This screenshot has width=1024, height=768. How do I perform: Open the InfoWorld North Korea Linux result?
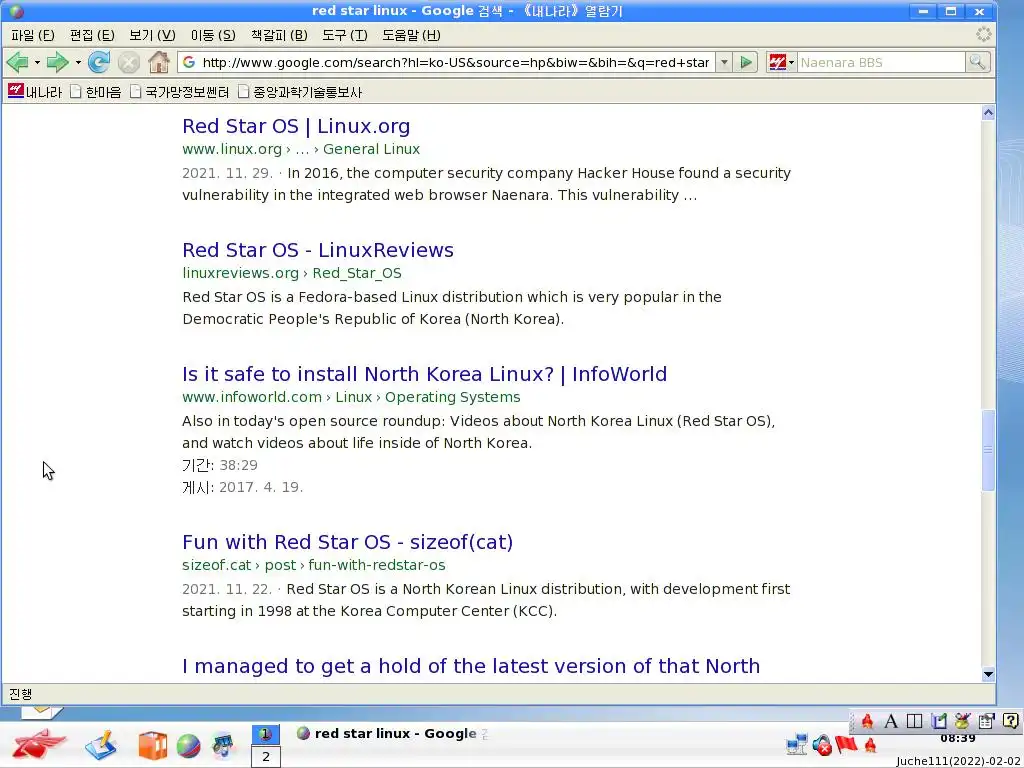click(424, 374)
